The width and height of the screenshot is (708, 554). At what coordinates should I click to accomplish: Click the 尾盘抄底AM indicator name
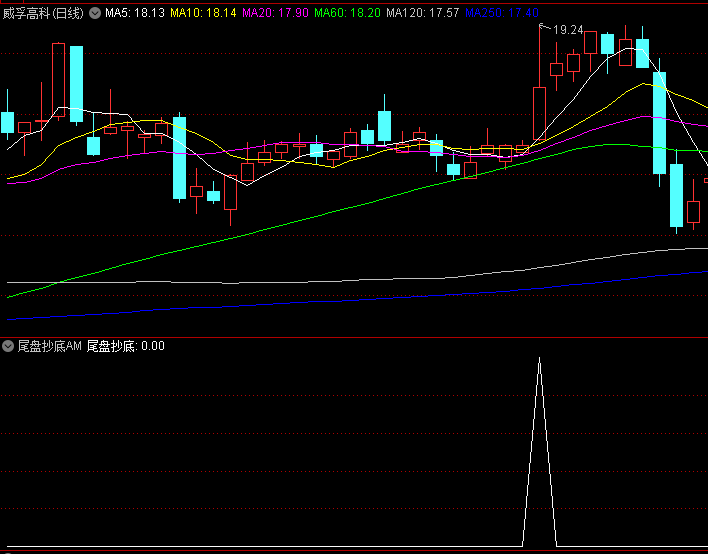(50, 346)
